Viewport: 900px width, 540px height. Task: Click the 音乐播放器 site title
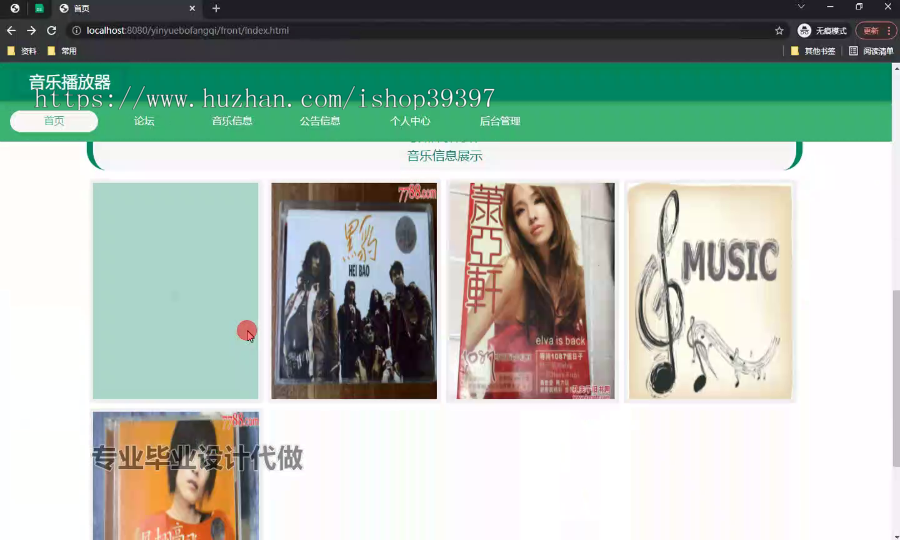coord(69,82)
